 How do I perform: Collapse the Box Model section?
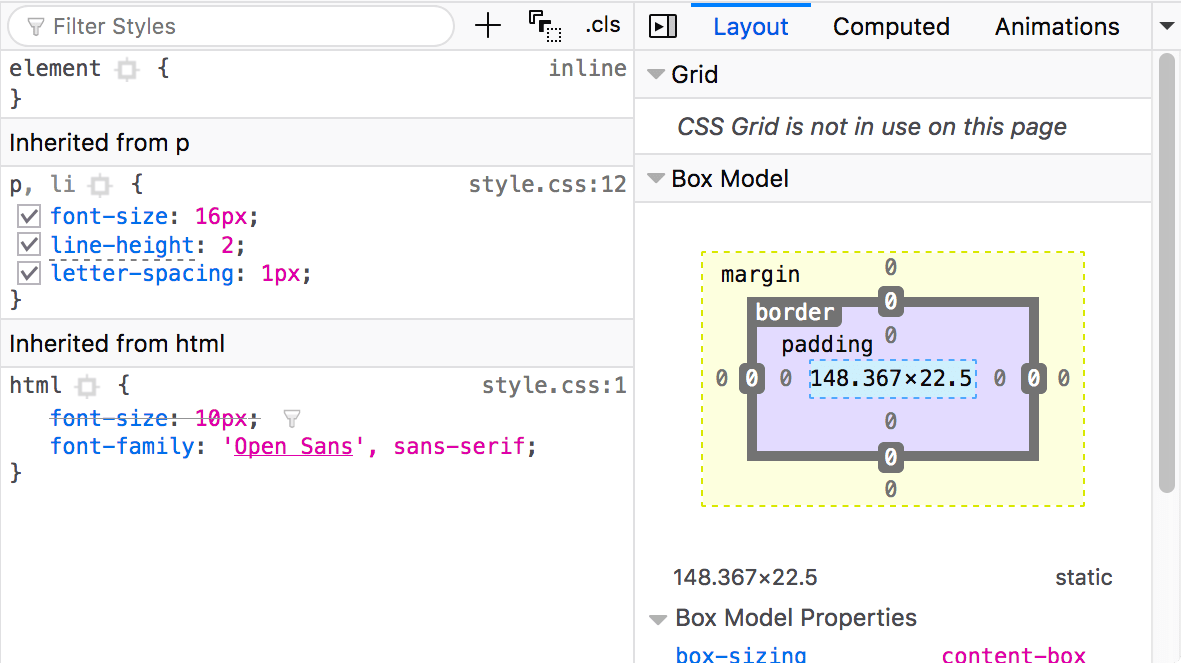pyautogui.click(x=657, y=178)
